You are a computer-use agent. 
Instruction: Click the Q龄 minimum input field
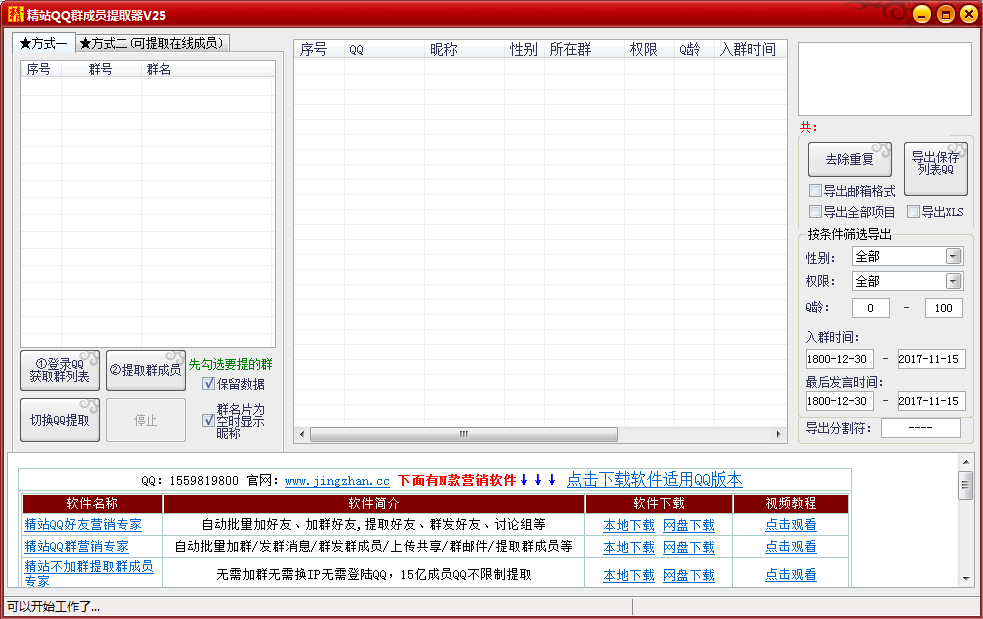(x=870, y=308)
